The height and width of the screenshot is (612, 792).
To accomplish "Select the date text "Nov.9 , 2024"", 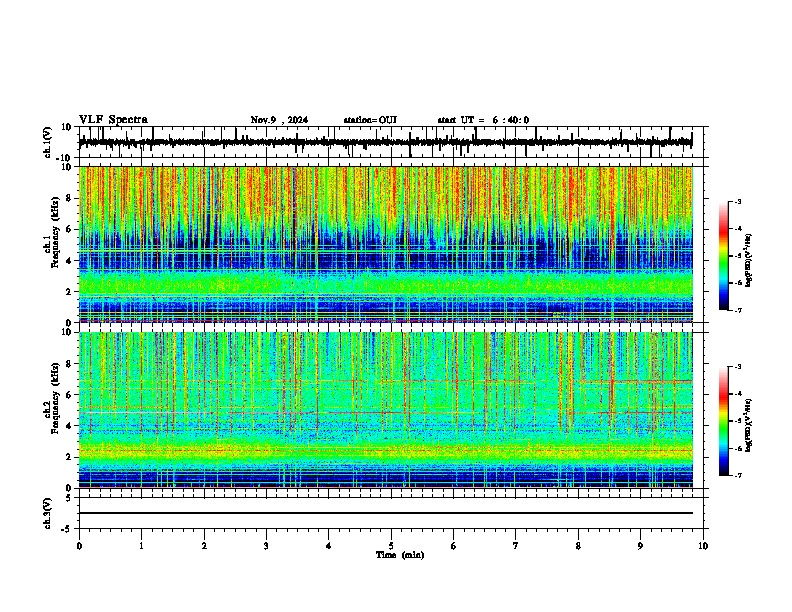I will [x=279, y=120].
